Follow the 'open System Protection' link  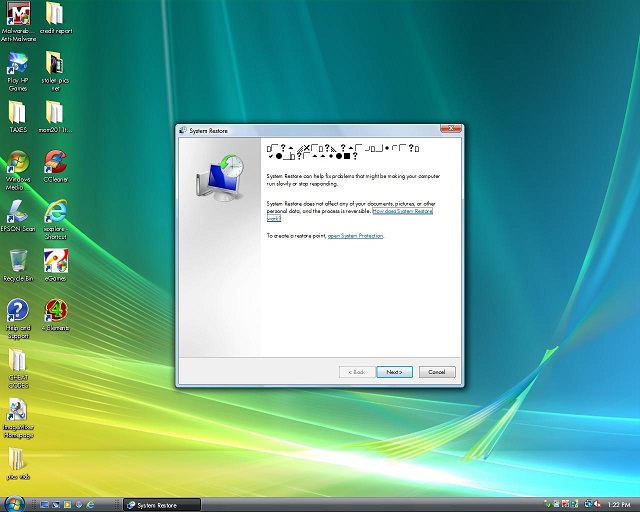(x=355, y=236)
